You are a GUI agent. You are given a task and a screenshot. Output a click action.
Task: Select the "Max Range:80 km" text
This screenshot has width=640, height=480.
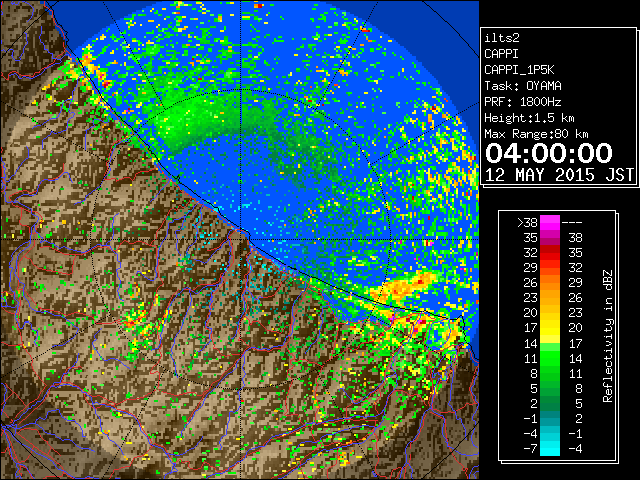point(536,134)
